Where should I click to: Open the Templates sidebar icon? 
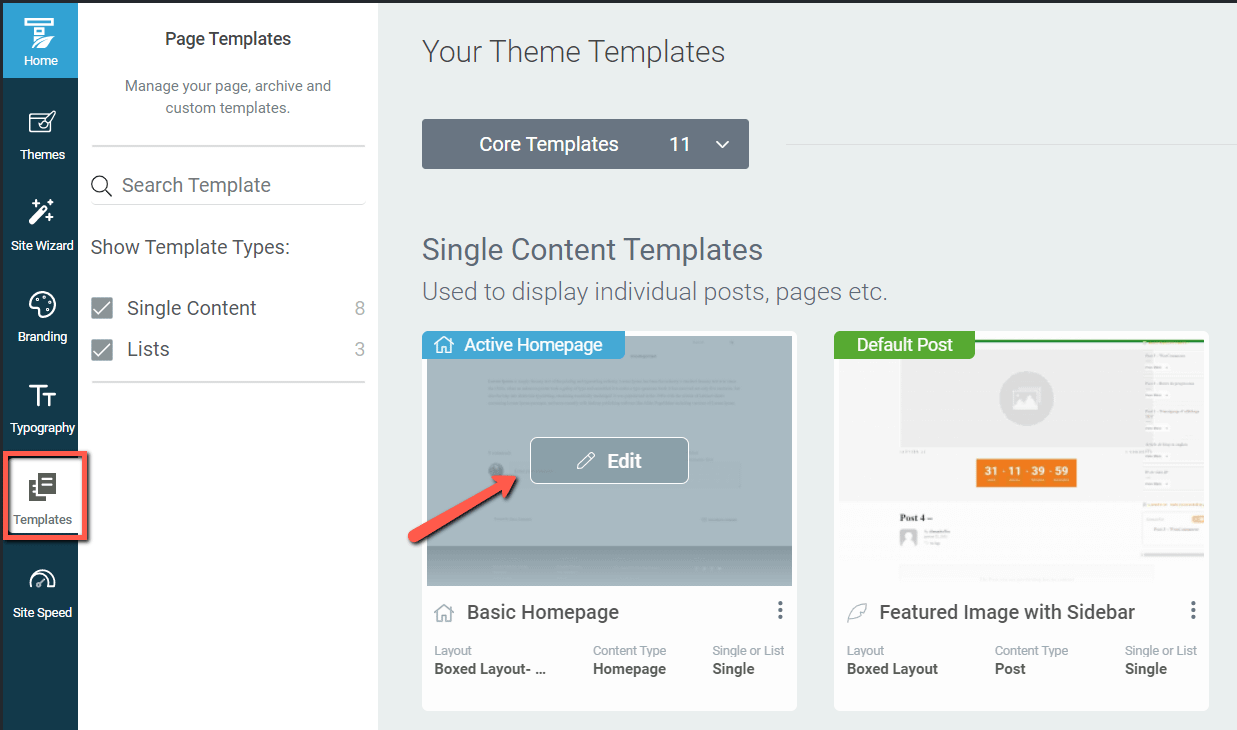(43, 499)
